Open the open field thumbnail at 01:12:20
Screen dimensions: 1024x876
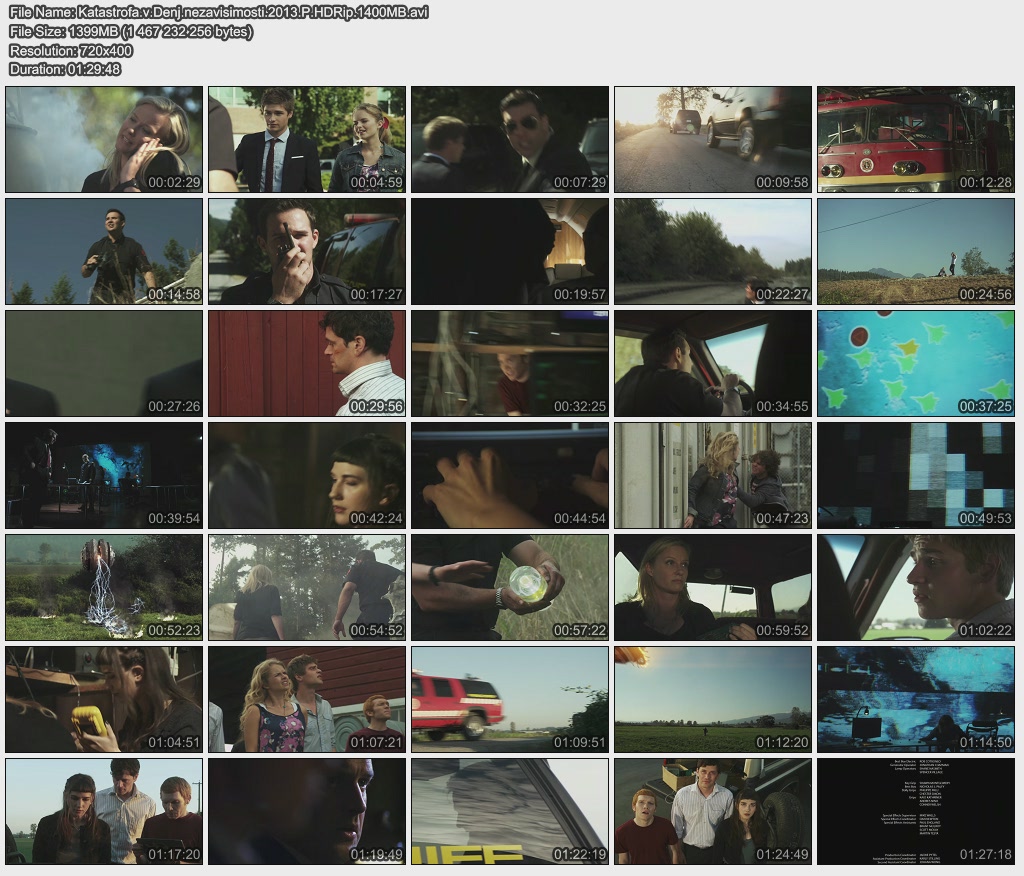tap(713, 699)
